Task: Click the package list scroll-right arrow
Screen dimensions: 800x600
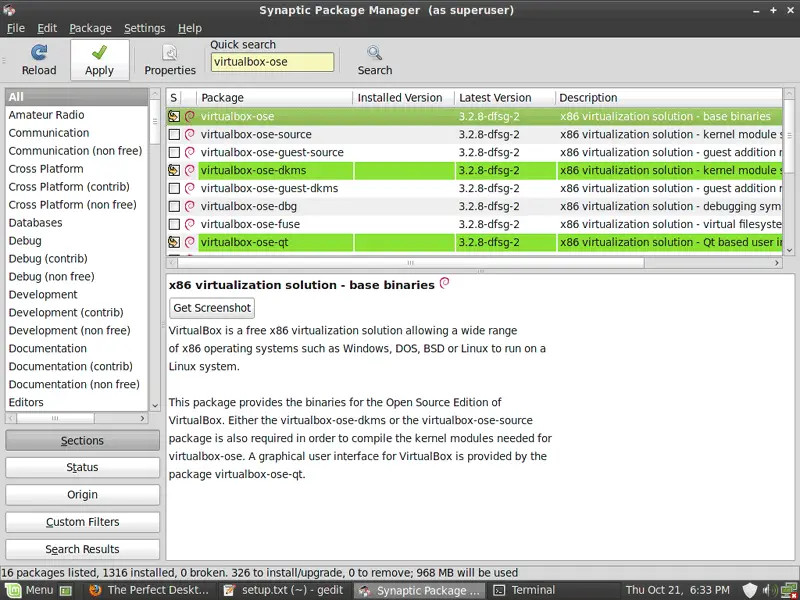Action: 777,263
